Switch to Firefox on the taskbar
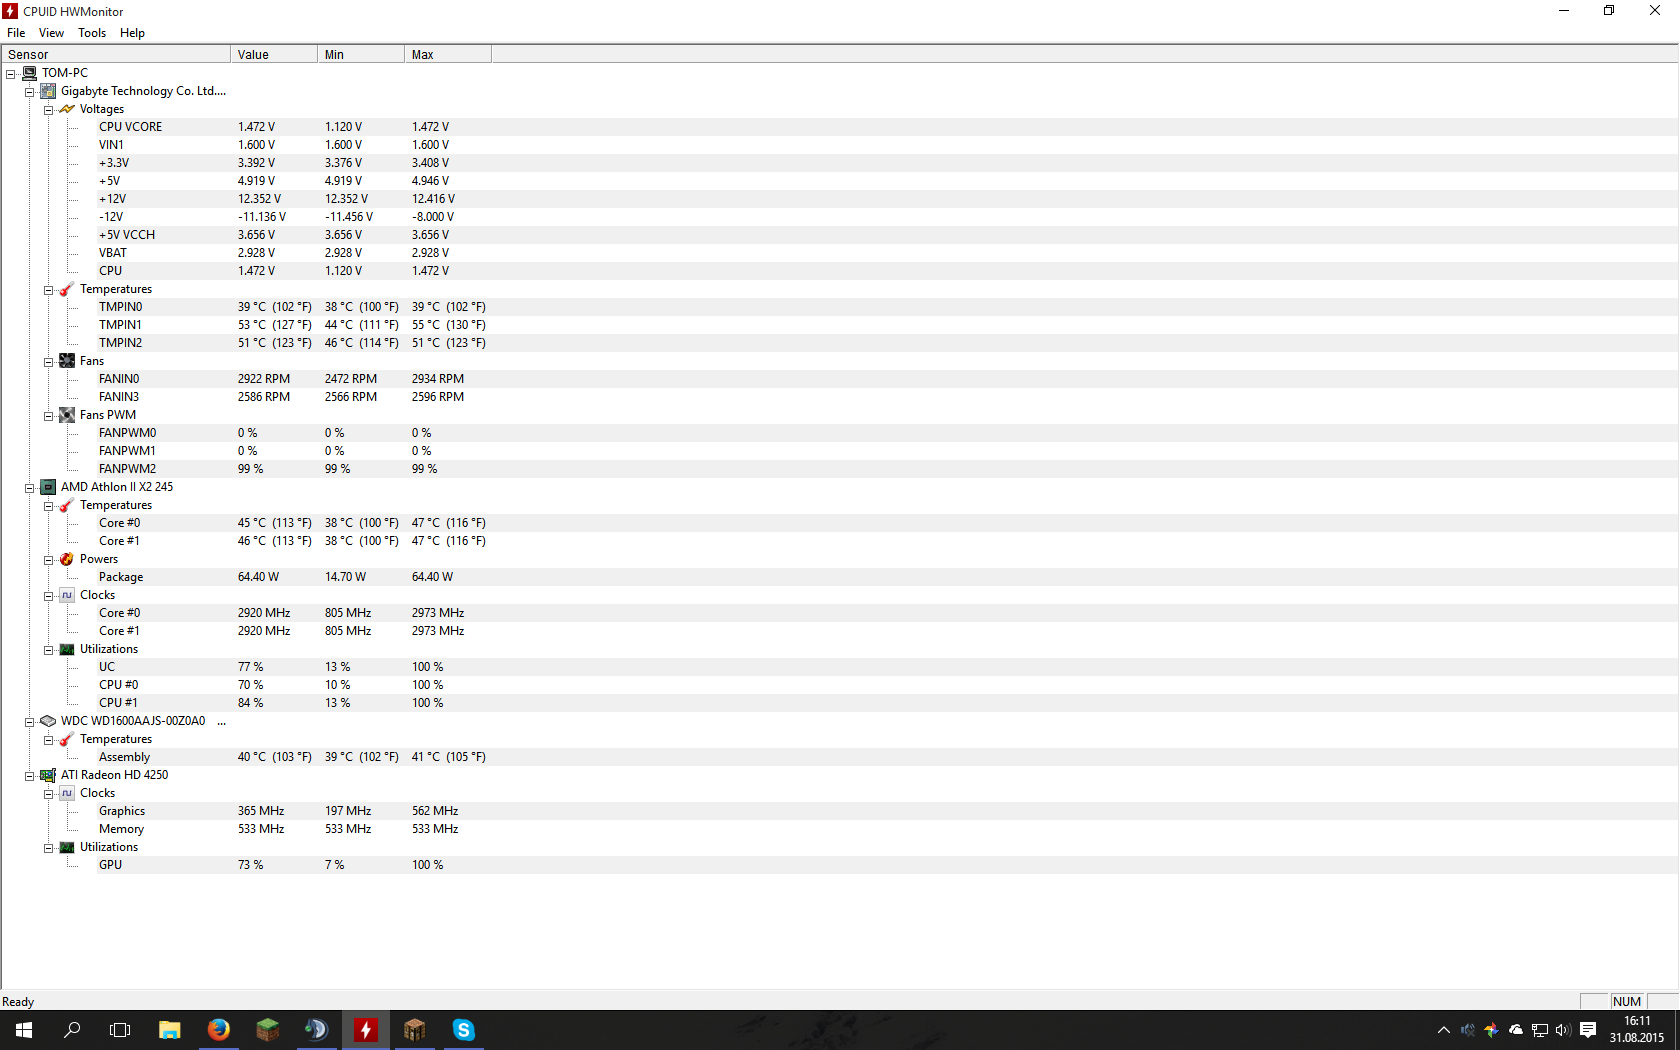 [x=218, y=1030]
